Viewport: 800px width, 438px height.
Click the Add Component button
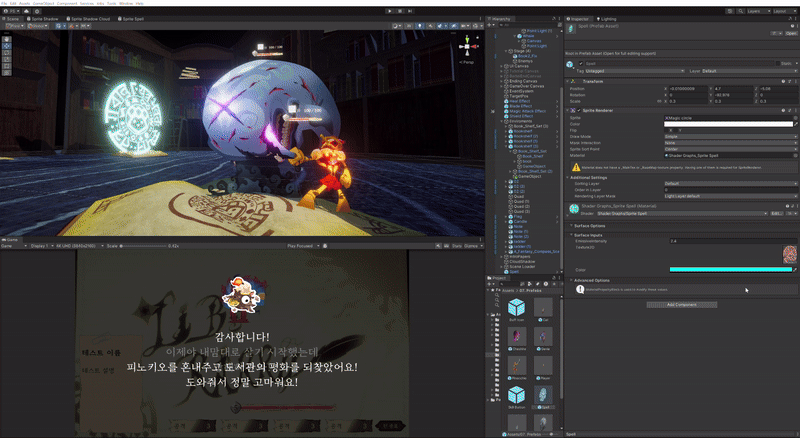click(682, 305)
